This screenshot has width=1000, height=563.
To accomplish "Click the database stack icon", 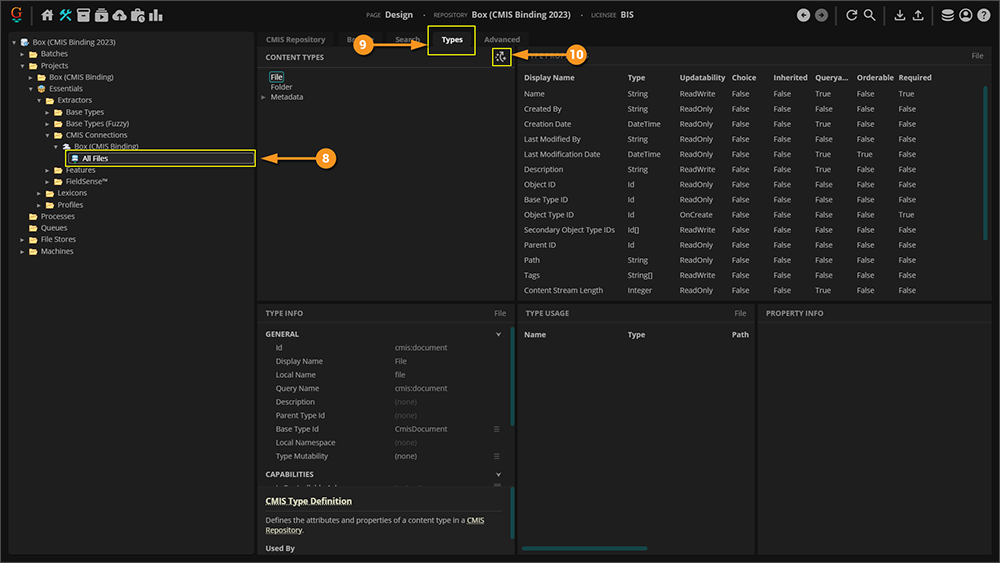I will (947, 15).
